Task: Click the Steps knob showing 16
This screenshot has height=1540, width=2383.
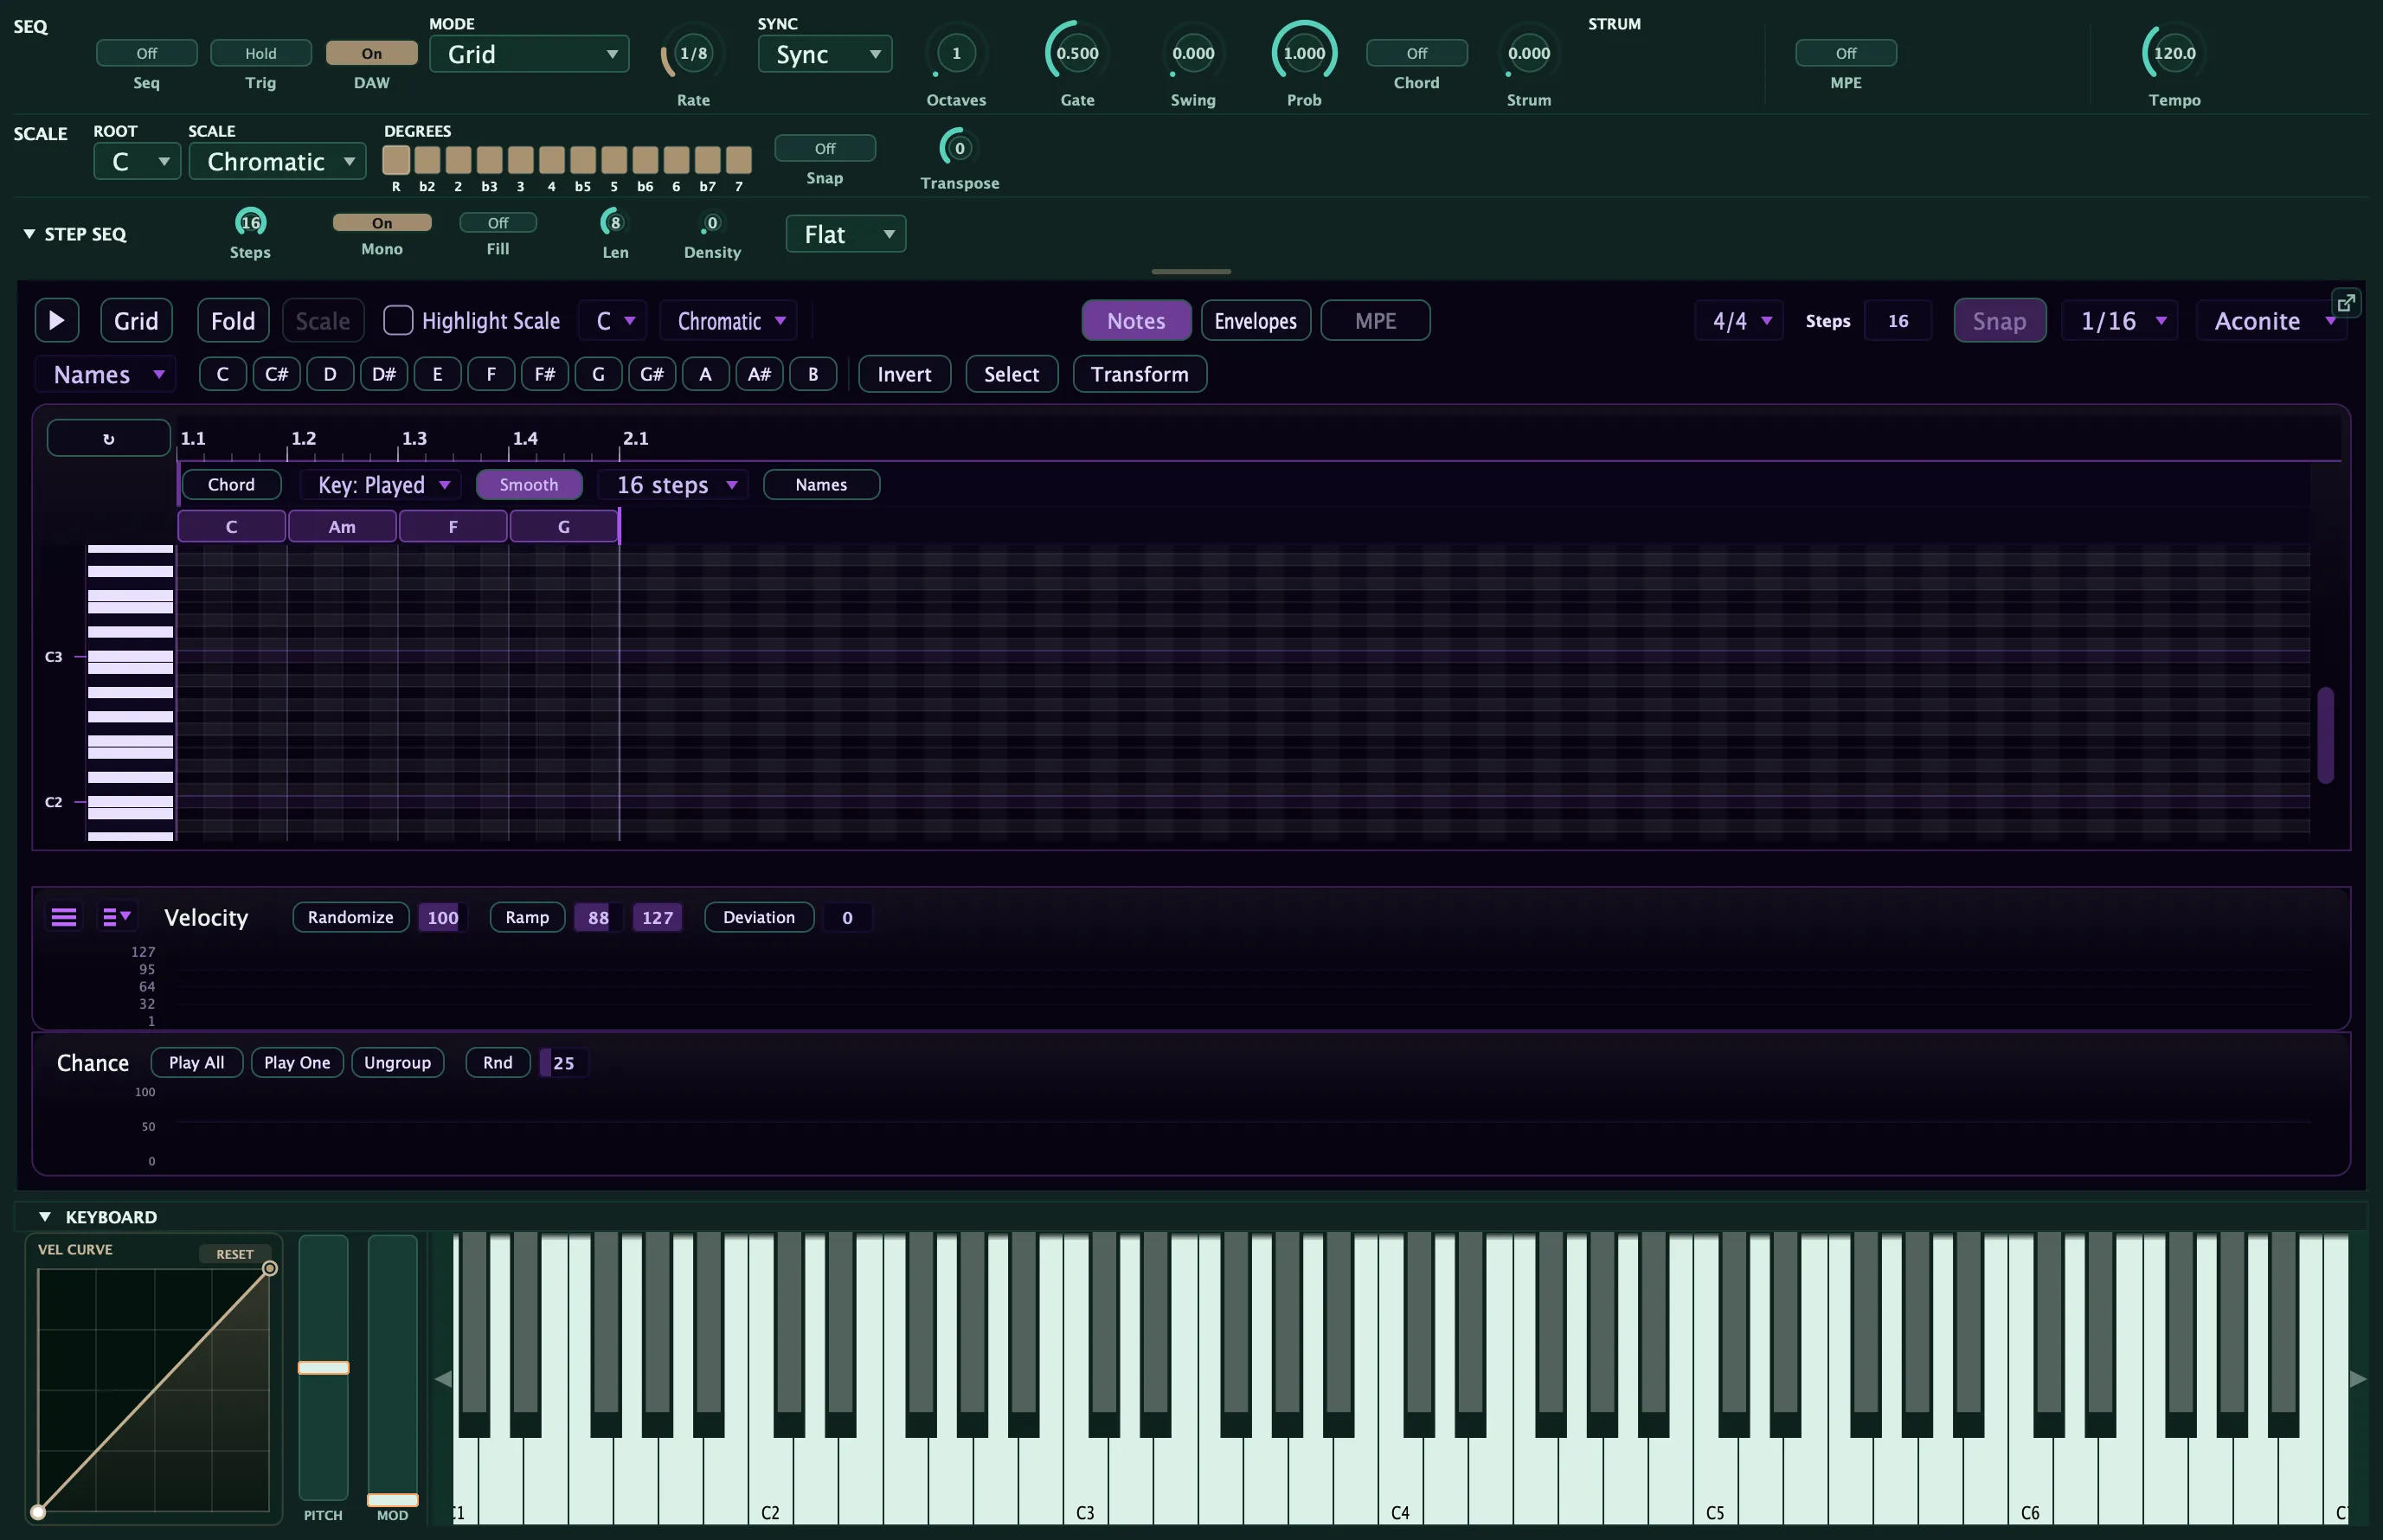Action: 250,222
